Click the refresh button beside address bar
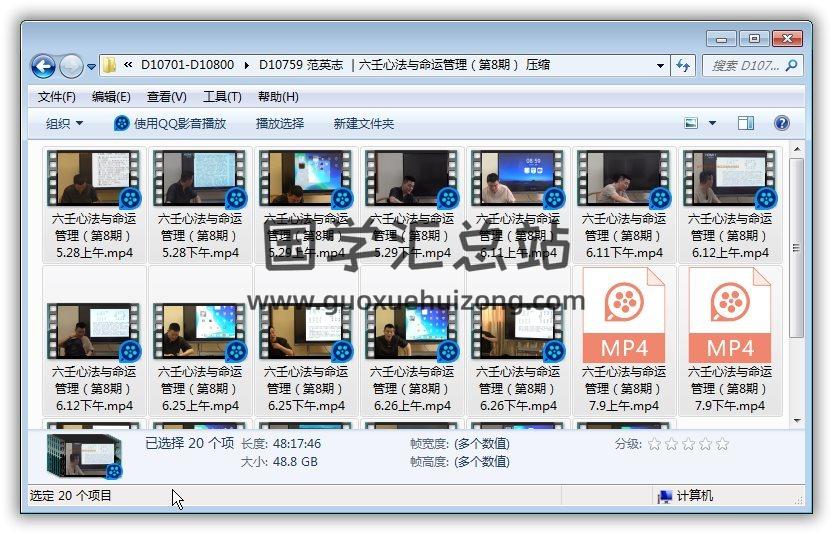833x534 pixels. 683,66
